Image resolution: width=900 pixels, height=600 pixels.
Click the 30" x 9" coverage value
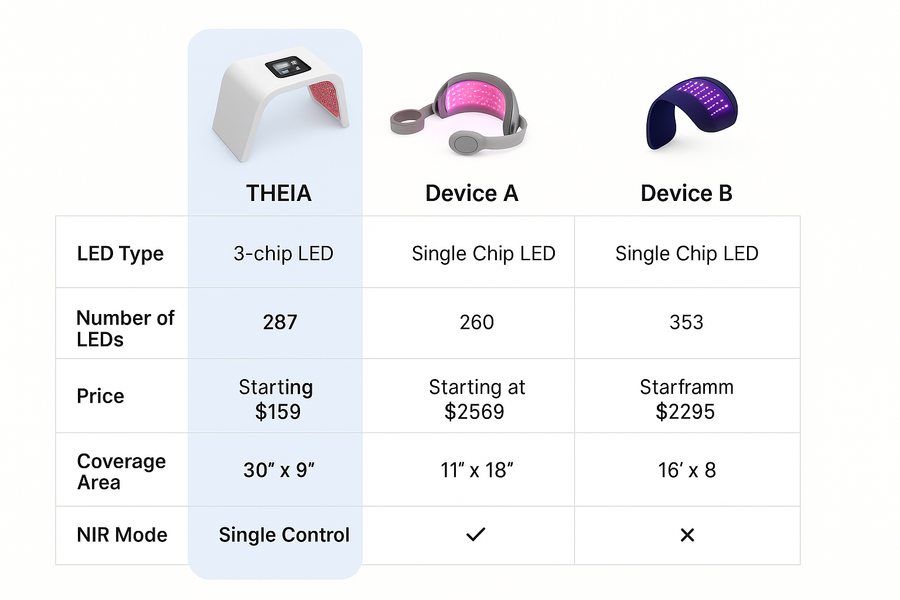(x=279, y=470)
